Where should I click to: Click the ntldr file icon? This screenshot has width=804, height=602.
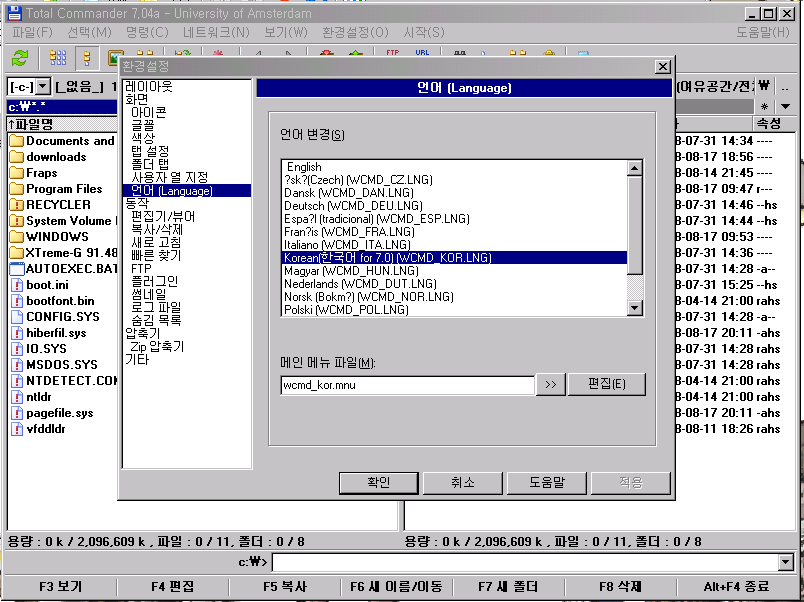pos(17,397)
